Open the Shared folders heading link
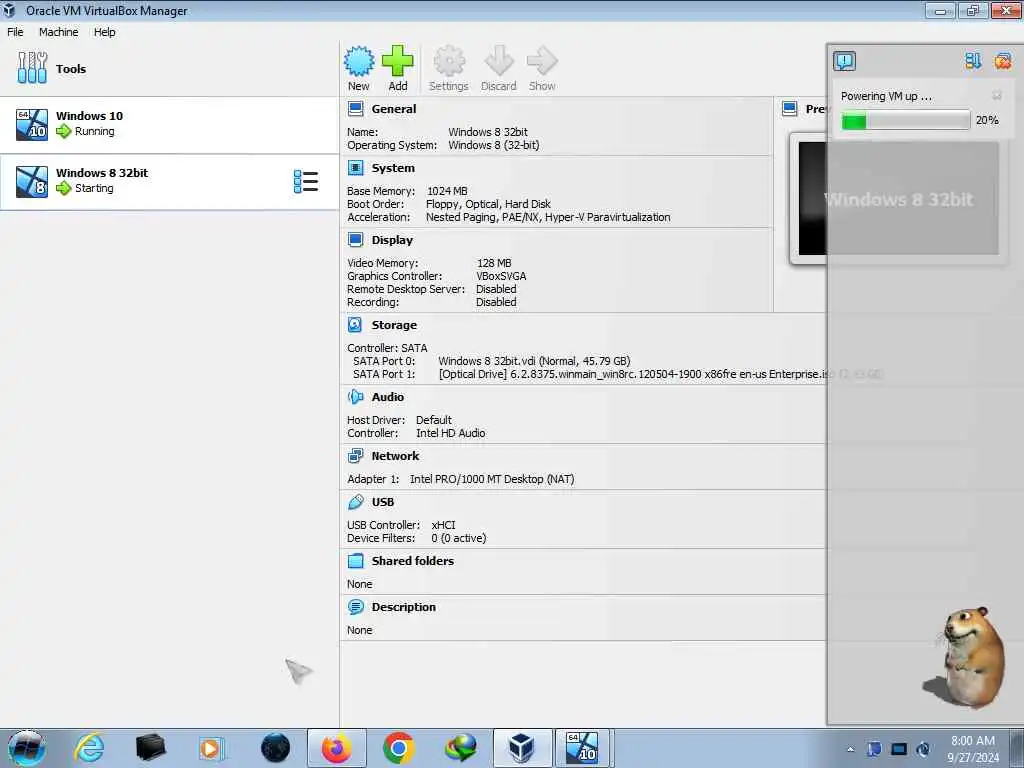The height and width of the screenshot is (768, 1024). pos(413,561)
